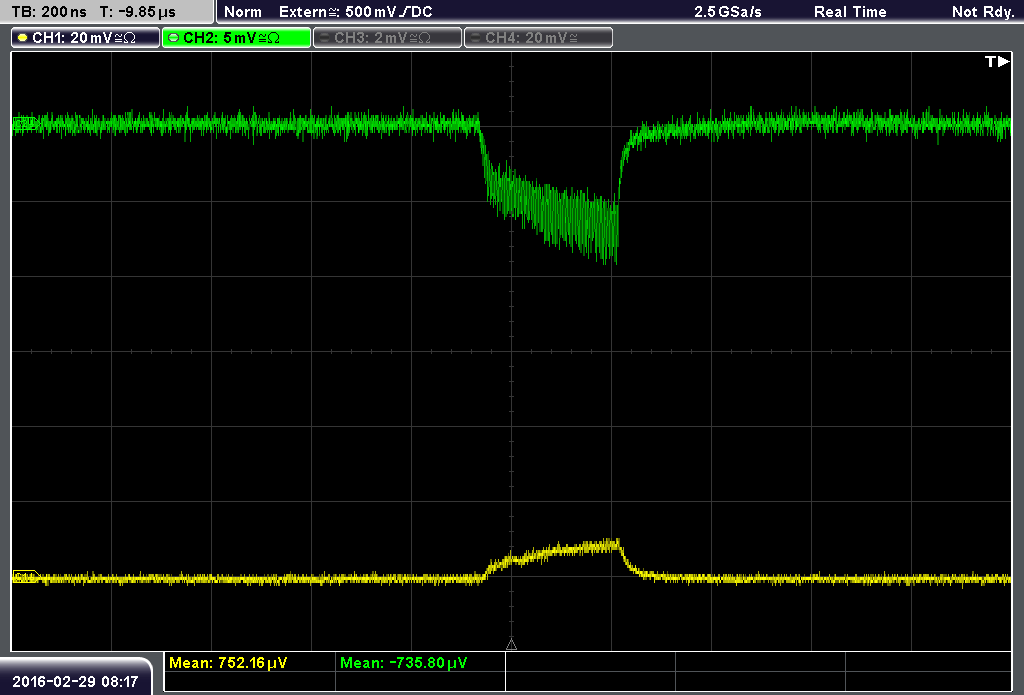This screenshot has width=1024, height=695.
Task: Select the CH1 20 mV channel tab
Action: [86, 38]
